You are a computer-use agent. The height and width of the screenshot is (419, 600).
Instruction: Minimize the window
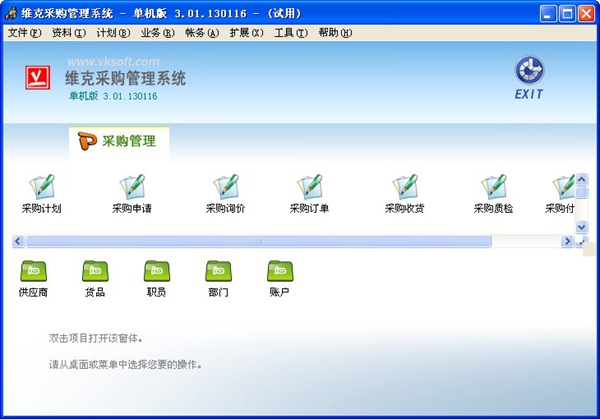pyautogui.click(x=548, y=14)
